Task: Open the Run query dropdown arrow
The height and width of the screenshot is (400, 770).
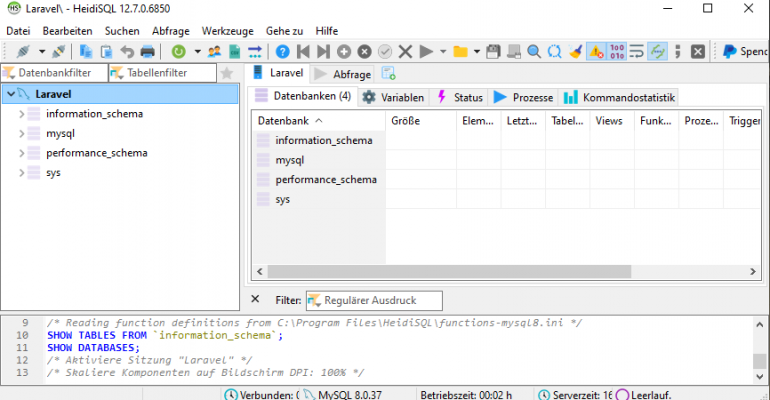Action: coord(443,52)
